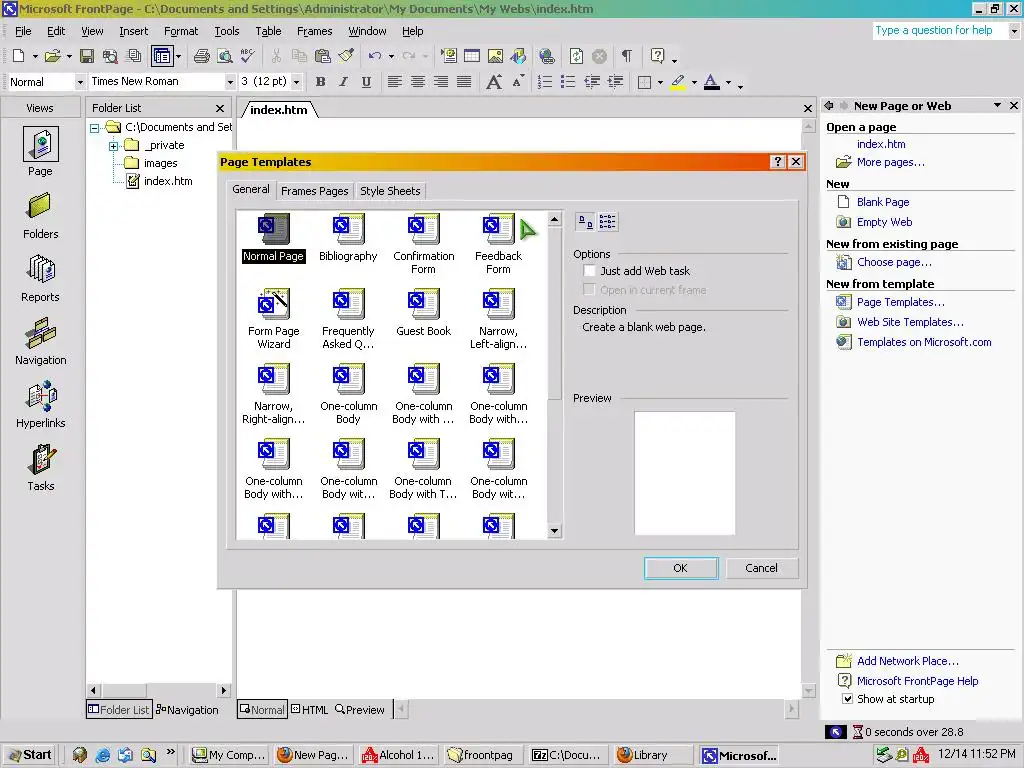This screenshot has height=768, width=1024.
Task: Open the Type a question for help dropdown
Action: click(x=1014, y=31)
